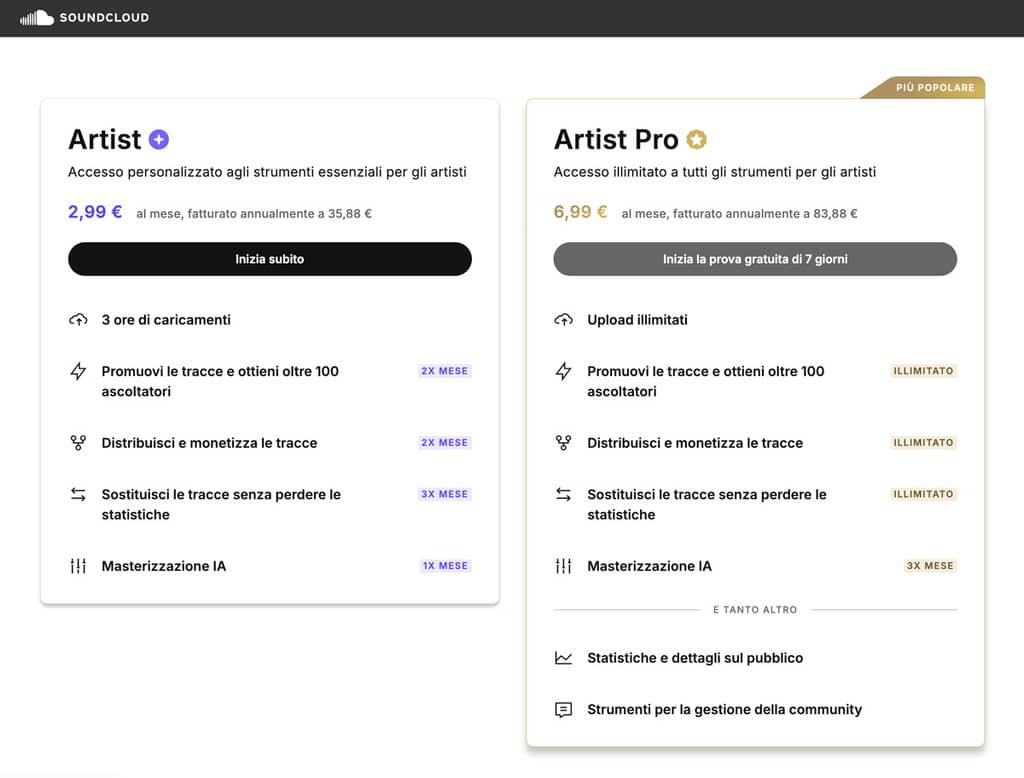Click the distribution icon in the Artist Pro card

click(x=564, y=443)
